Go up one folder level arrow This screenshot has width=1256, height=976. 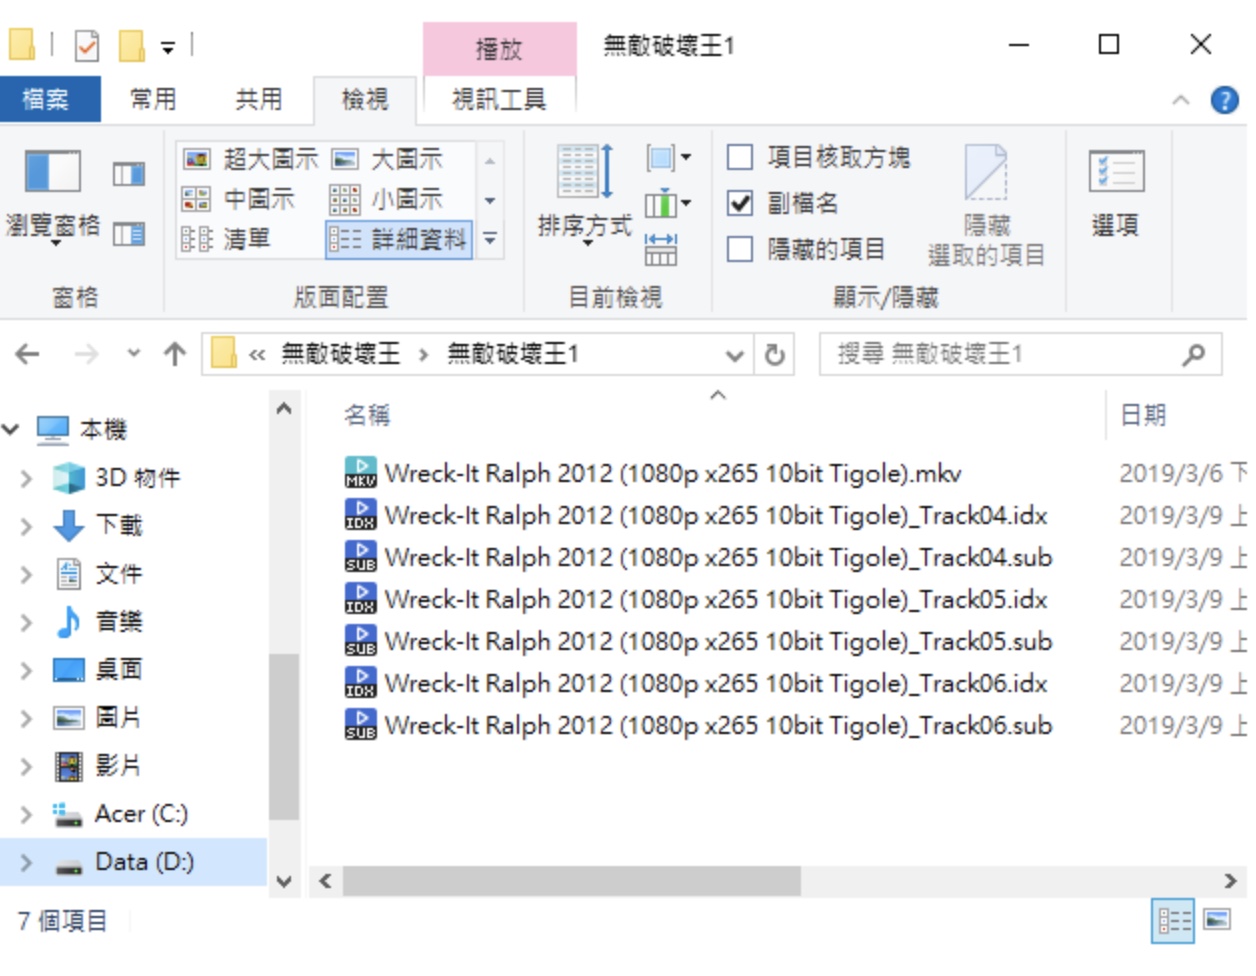(x=175, y=354)
